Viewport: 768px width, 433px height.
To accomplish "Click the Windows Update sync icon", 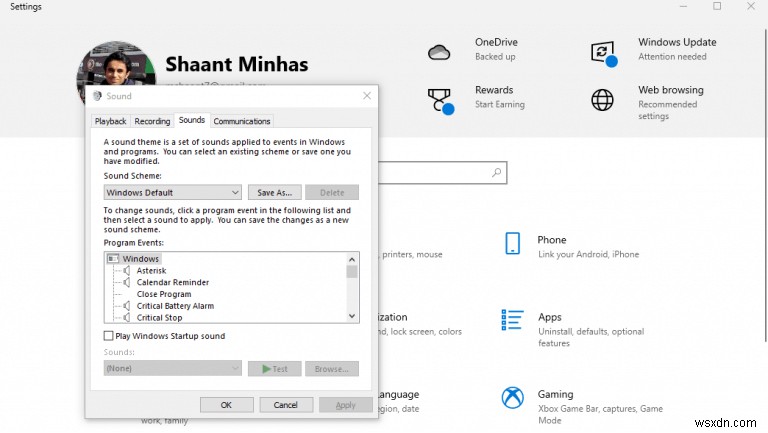I will pos(603,53).
